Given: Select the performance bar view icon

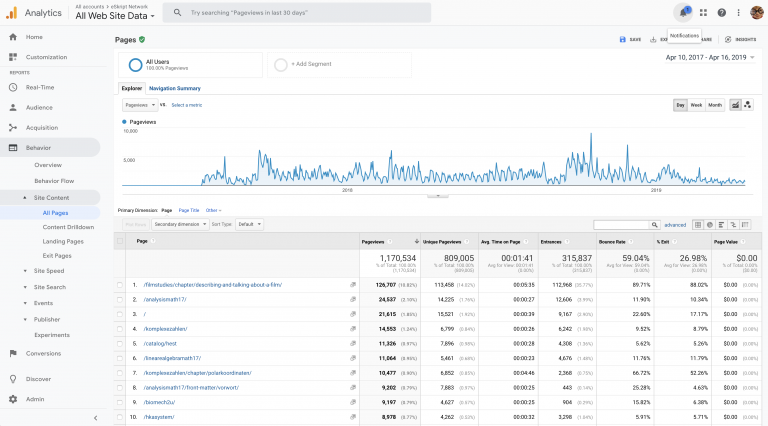Looking at the screenshot, I should point(721,225).
